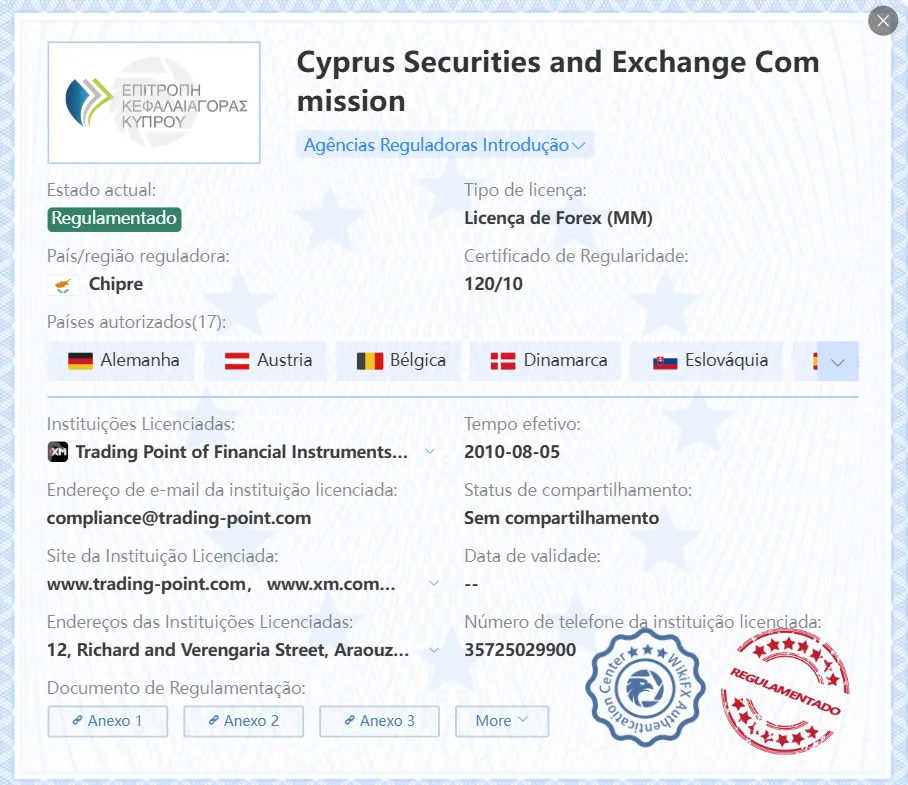Click Trading Point of Financial Instruments name
The image size is (908, 785).
(242, 452)
